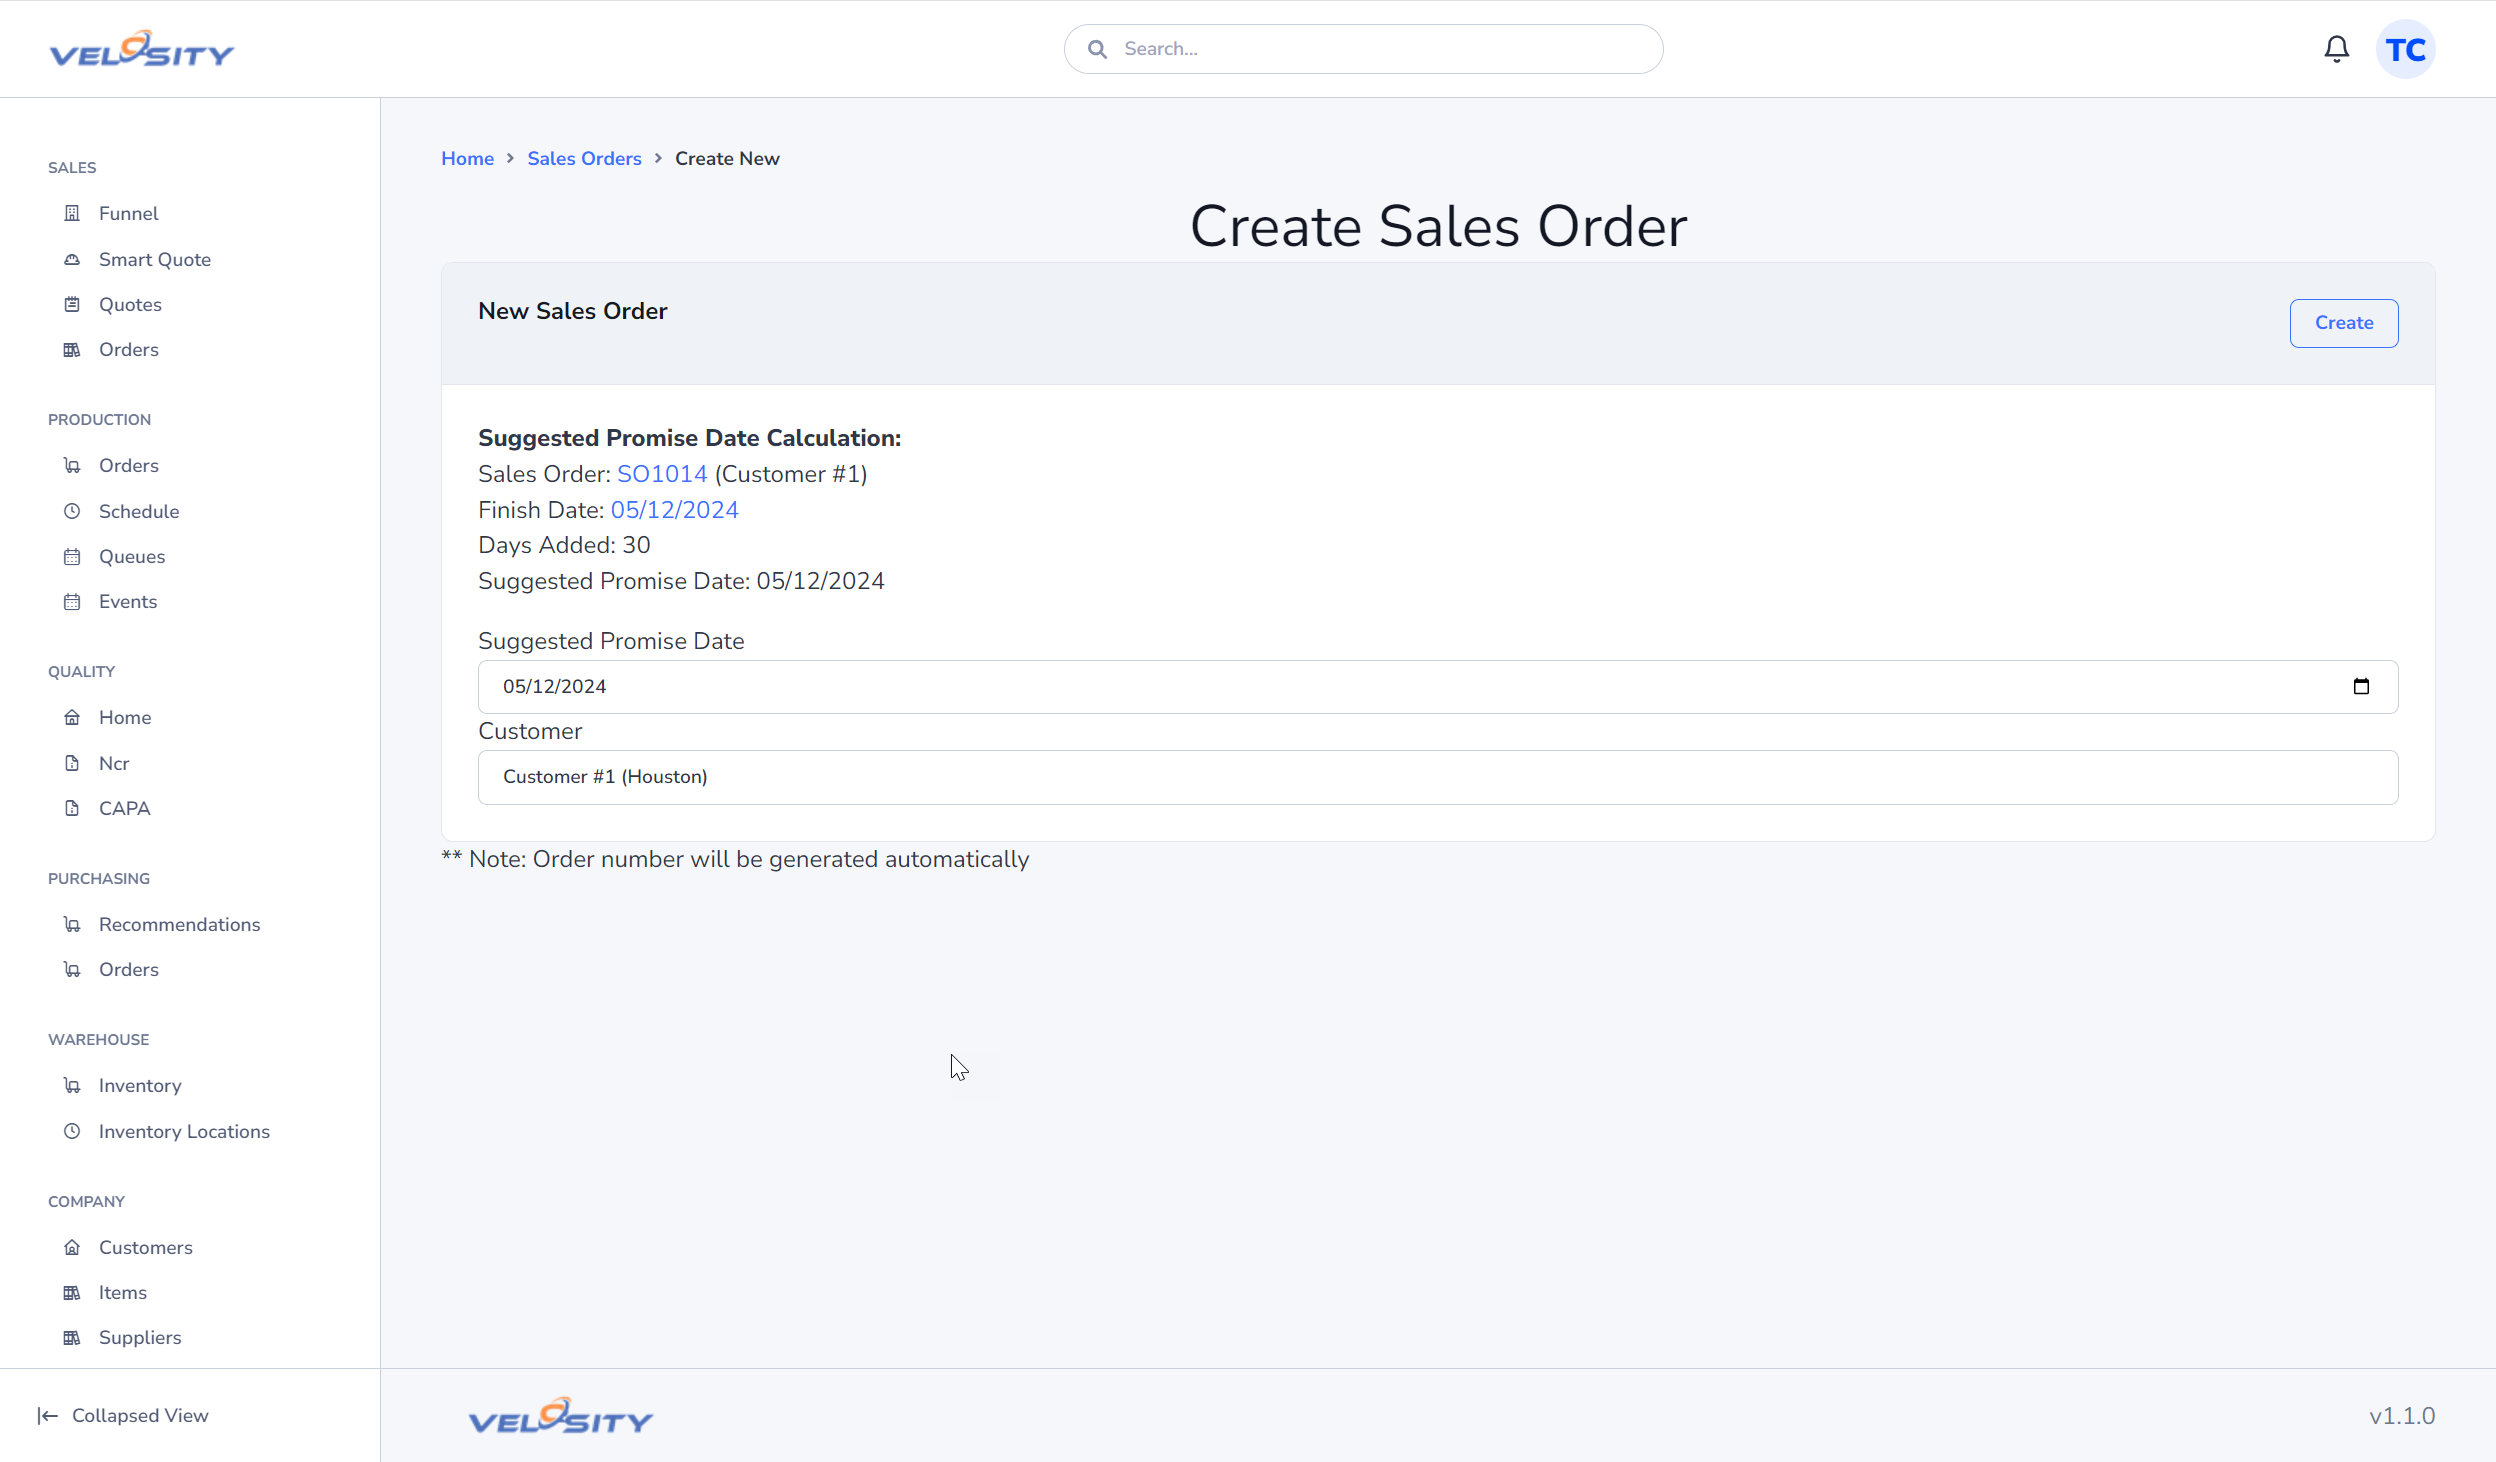Click the Queues icon in Production
The width and height of the screenshot is (2496, 1462).
(x=71, y=555)
